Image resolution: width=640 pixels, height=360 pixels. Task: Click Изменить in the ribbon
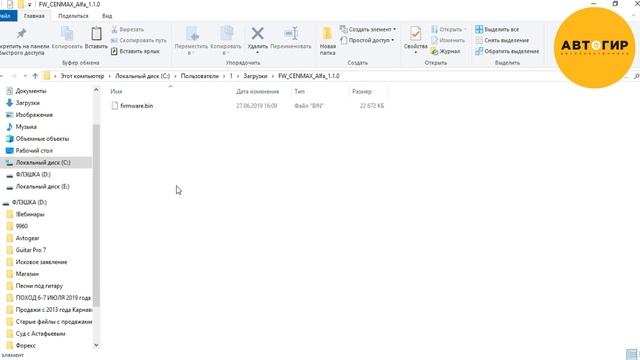448,40
